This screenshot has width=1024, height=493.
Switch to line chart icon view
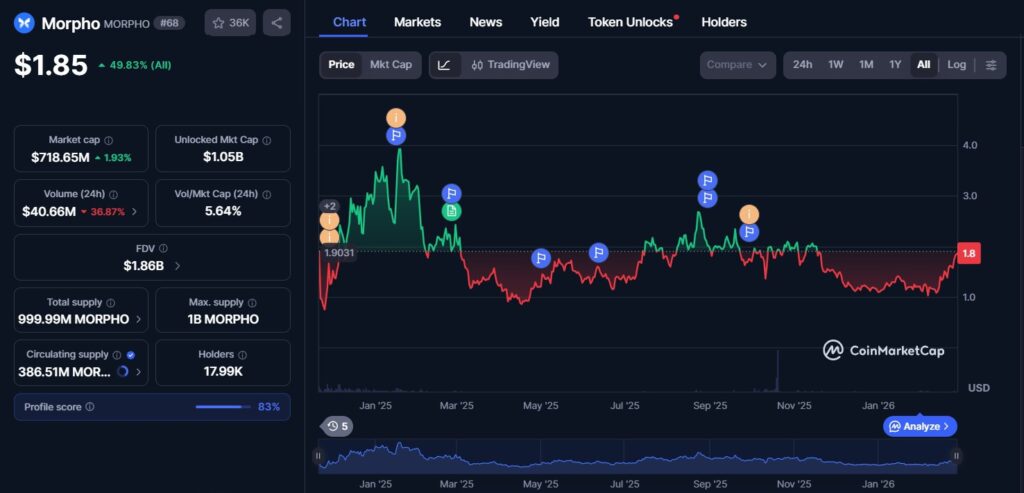point(444,65)
